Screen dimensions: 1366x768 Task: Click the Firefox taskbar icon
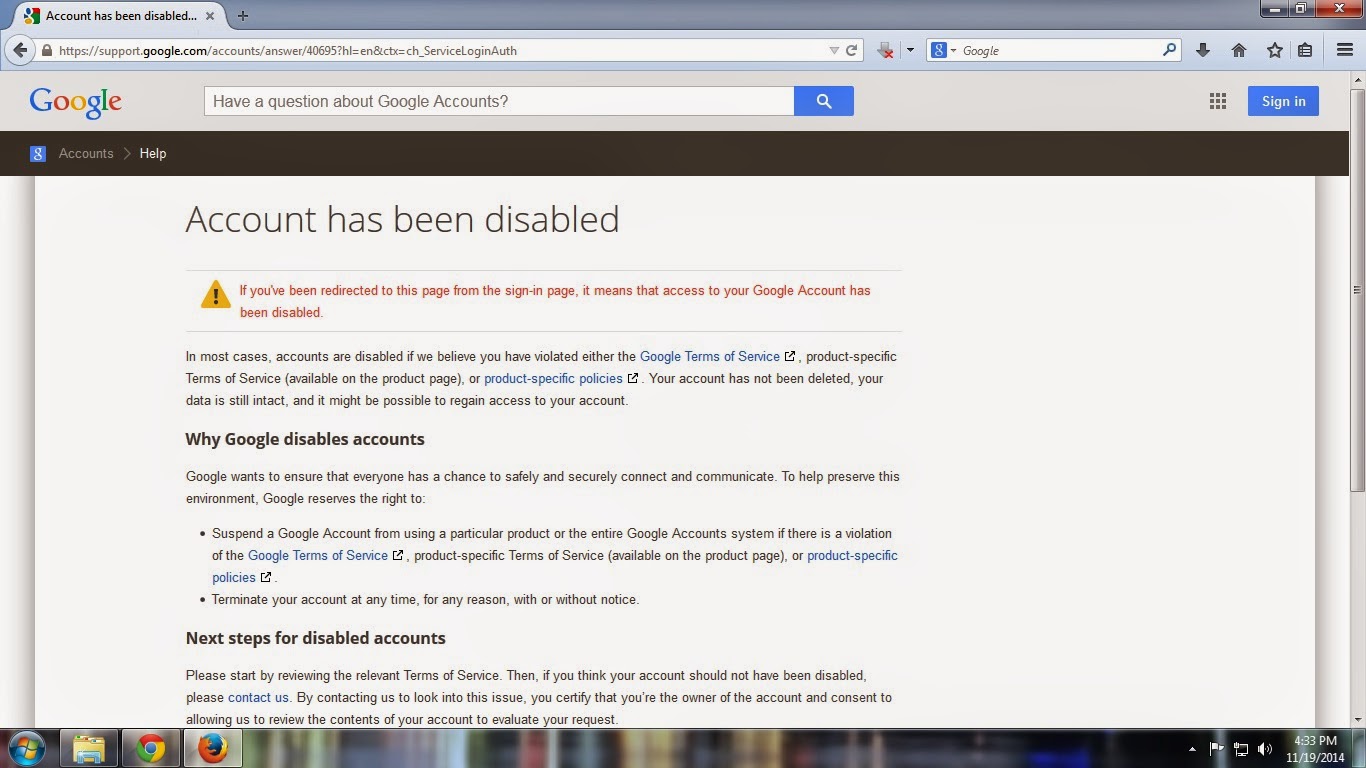coord(213,748)
